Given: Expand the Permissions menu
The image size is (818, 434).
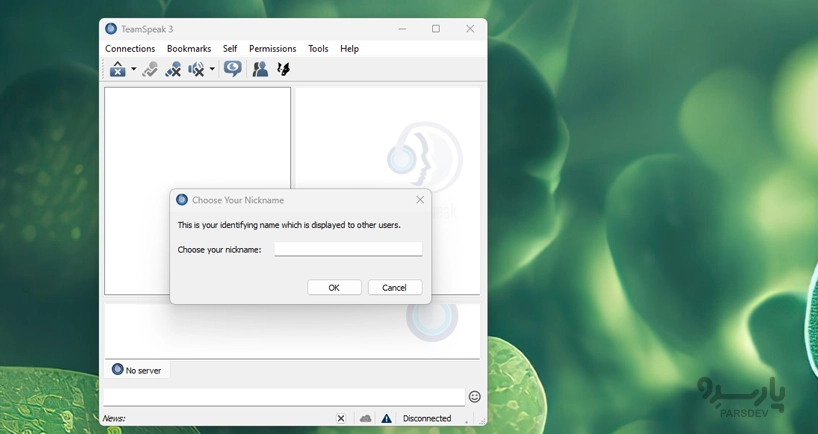Looking at the screenshot, I should pyautogui.click(x=272, y=48).
